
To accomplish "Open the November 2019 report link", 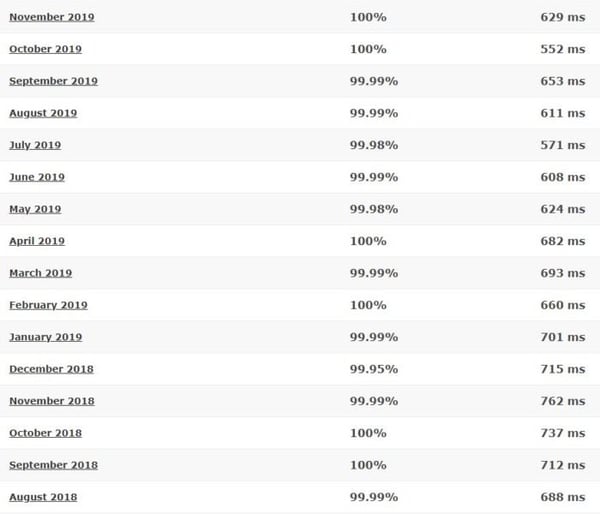I will (52, 17).
